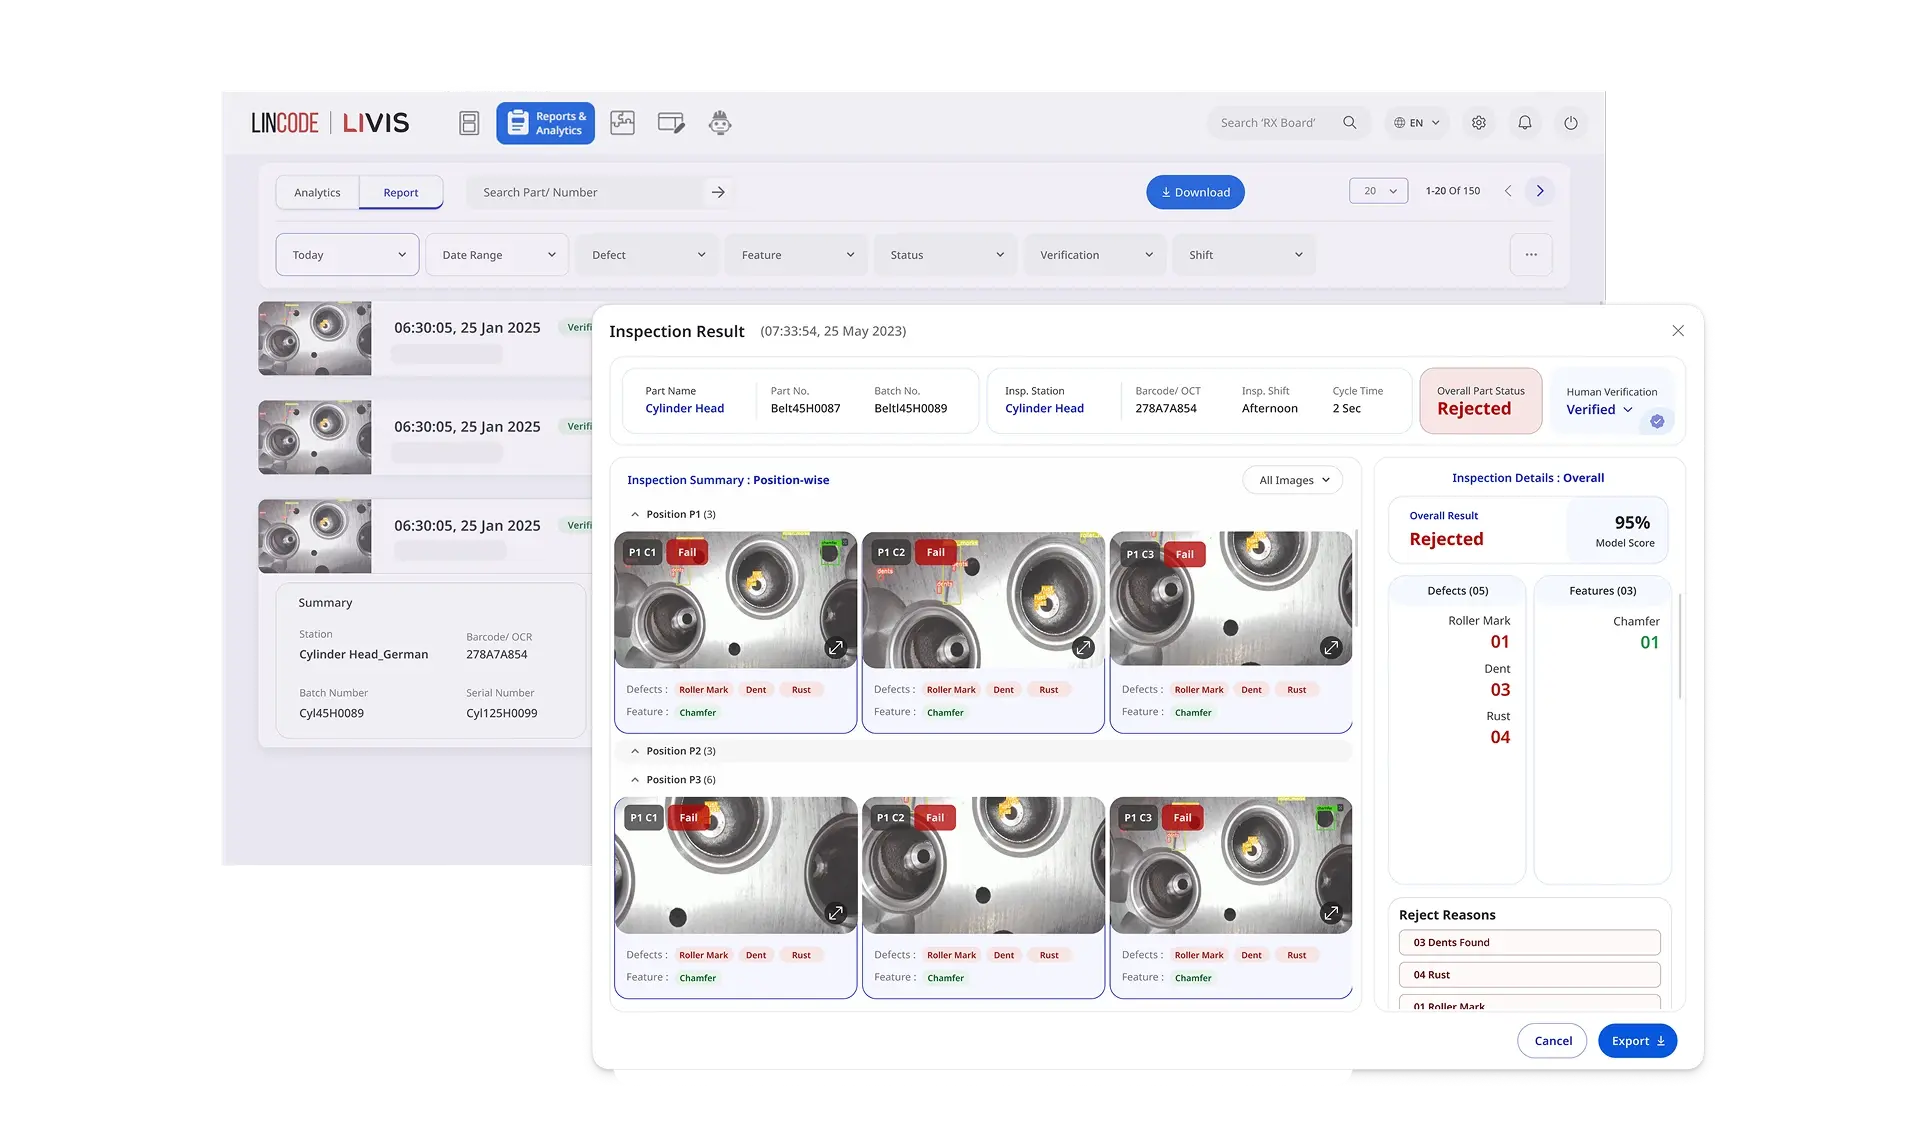Open the All Images dropdown
The image size is (1920, 1136).
pyautogui.click(x=1293, y=480)
